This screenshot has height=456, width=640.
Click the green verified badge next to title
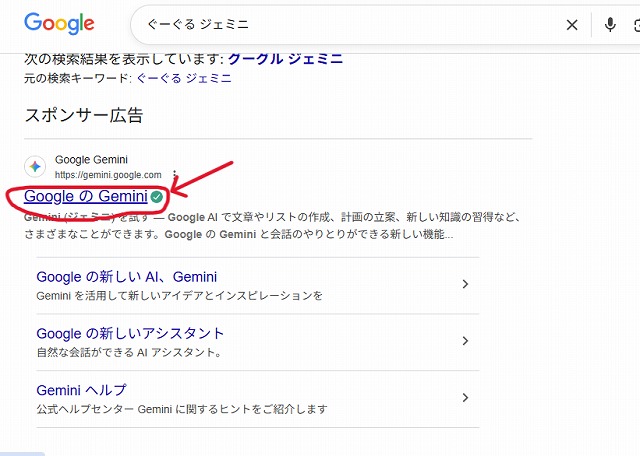[x=157, y=197]
